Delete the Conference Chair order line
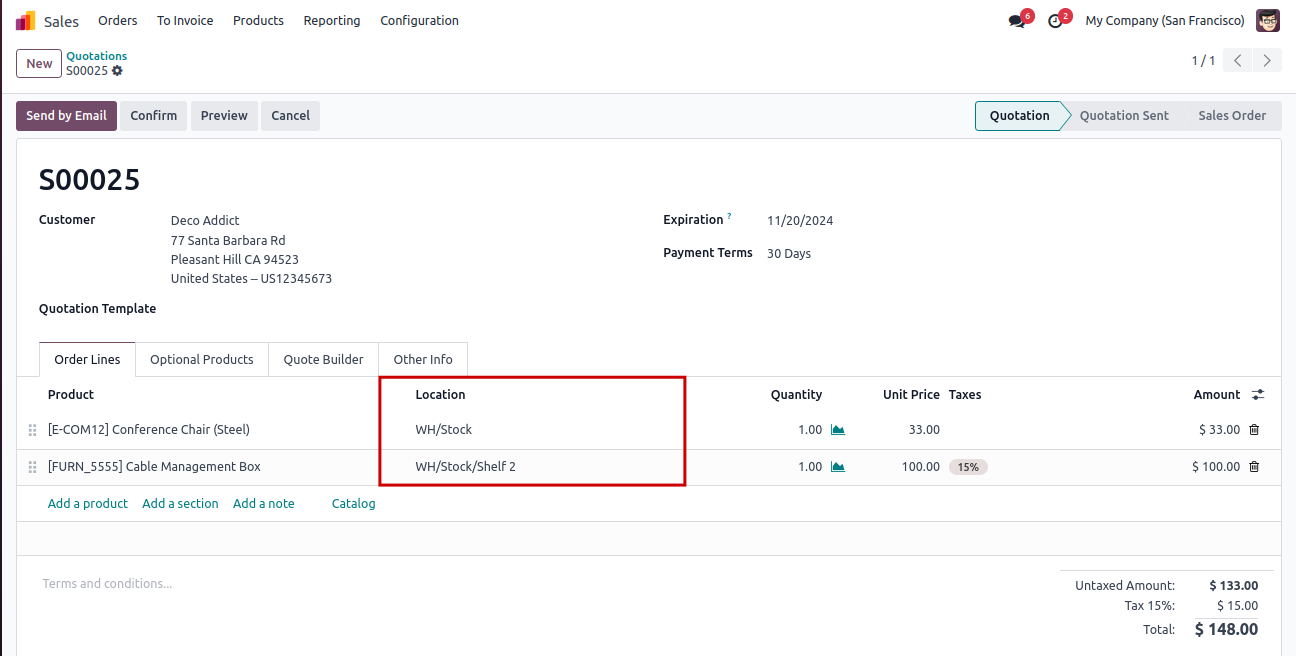 1254,430
